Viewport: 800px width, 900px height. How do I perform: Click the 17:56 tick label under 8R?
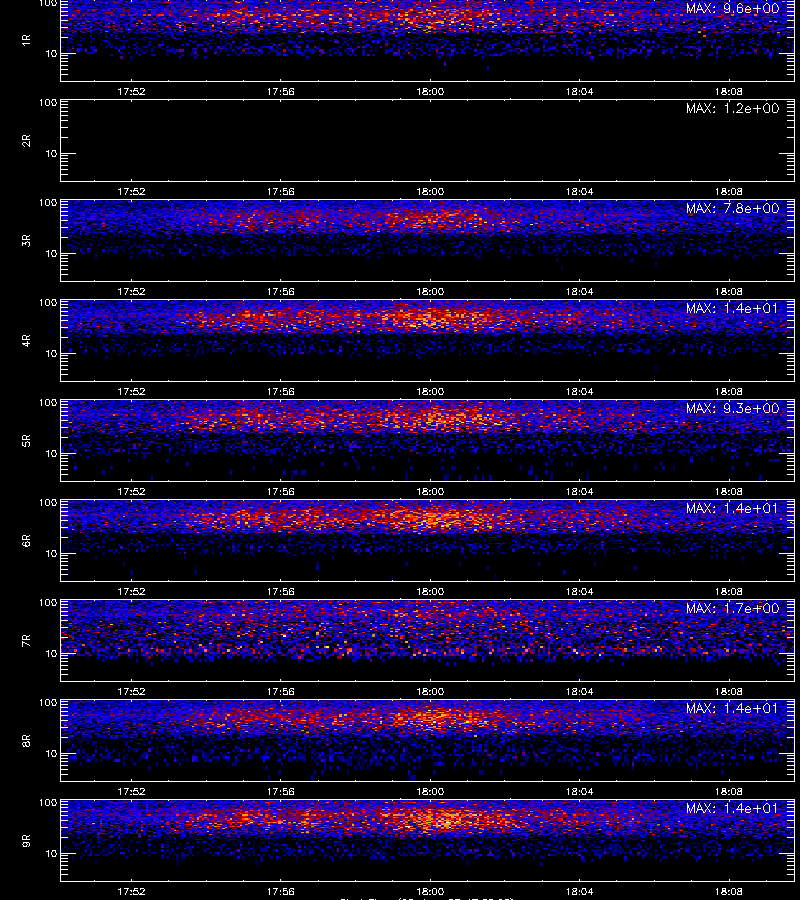(281, 792)
